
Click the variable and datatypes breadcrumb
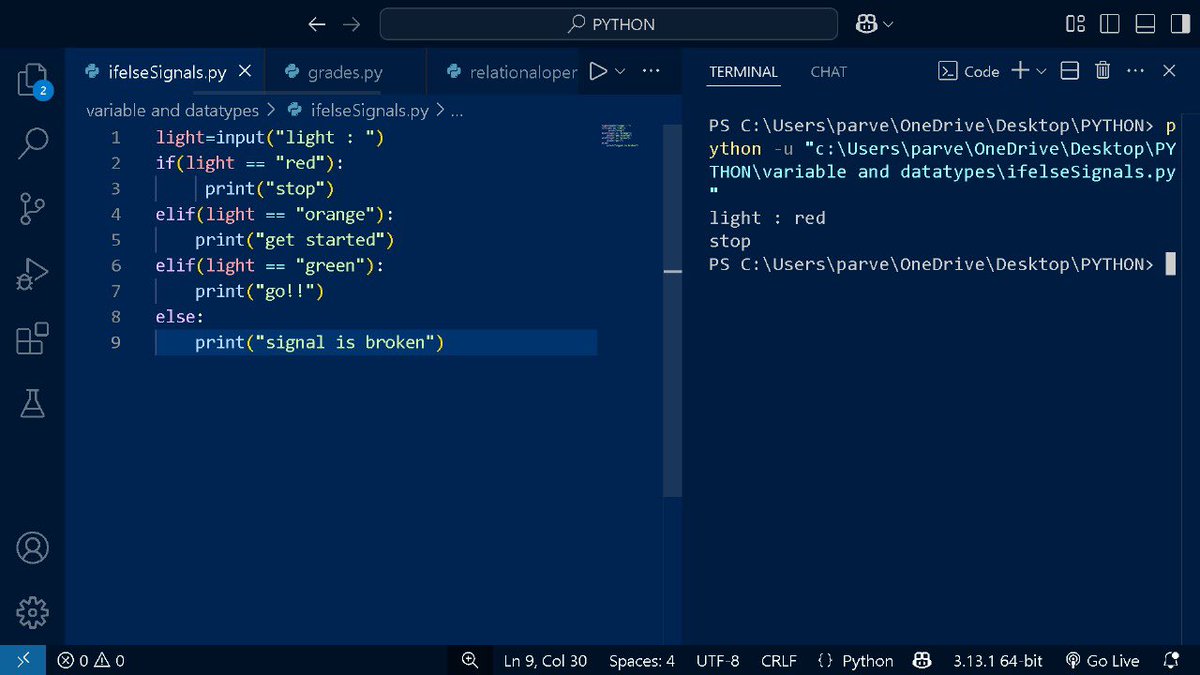[172, 110]
